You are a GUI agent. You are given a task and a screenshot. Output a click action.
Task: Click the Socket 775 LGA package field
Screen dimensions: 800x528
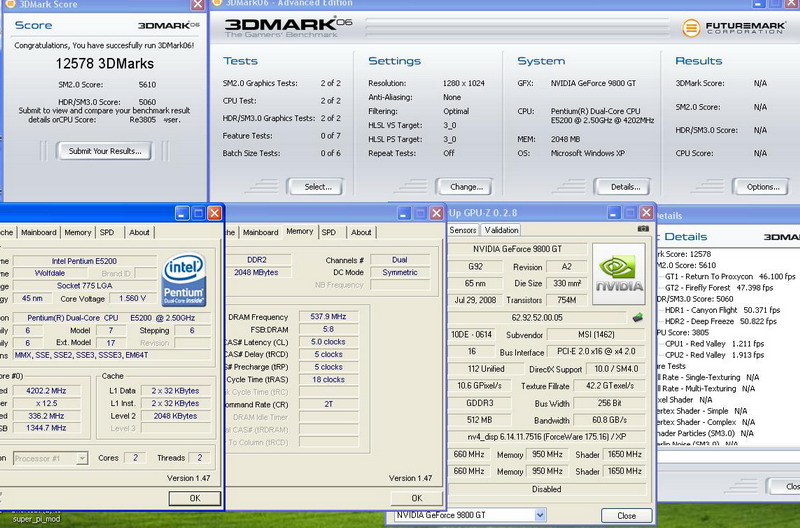84,286
